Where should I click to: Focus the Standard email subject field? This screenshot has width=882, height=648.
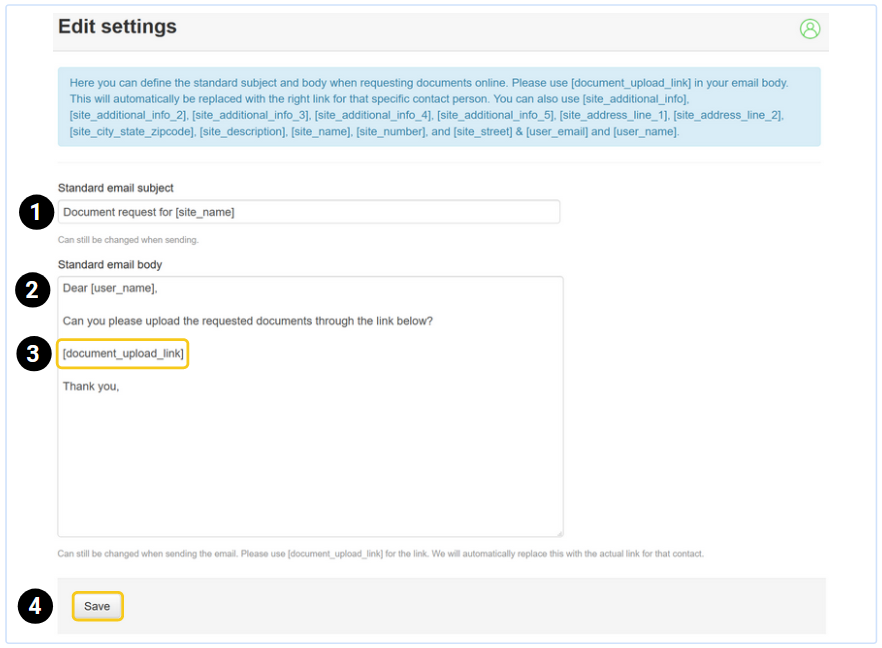pos(308,212)
